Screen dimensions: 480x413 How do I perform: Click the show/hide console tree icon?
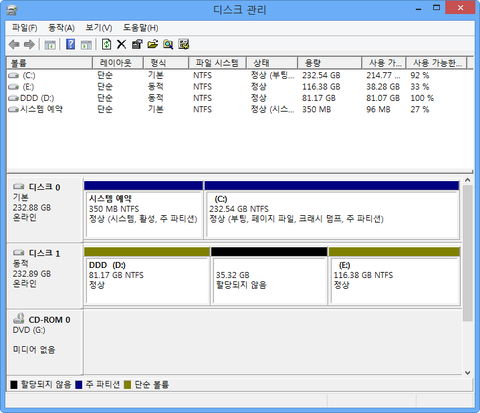point(50,44)
